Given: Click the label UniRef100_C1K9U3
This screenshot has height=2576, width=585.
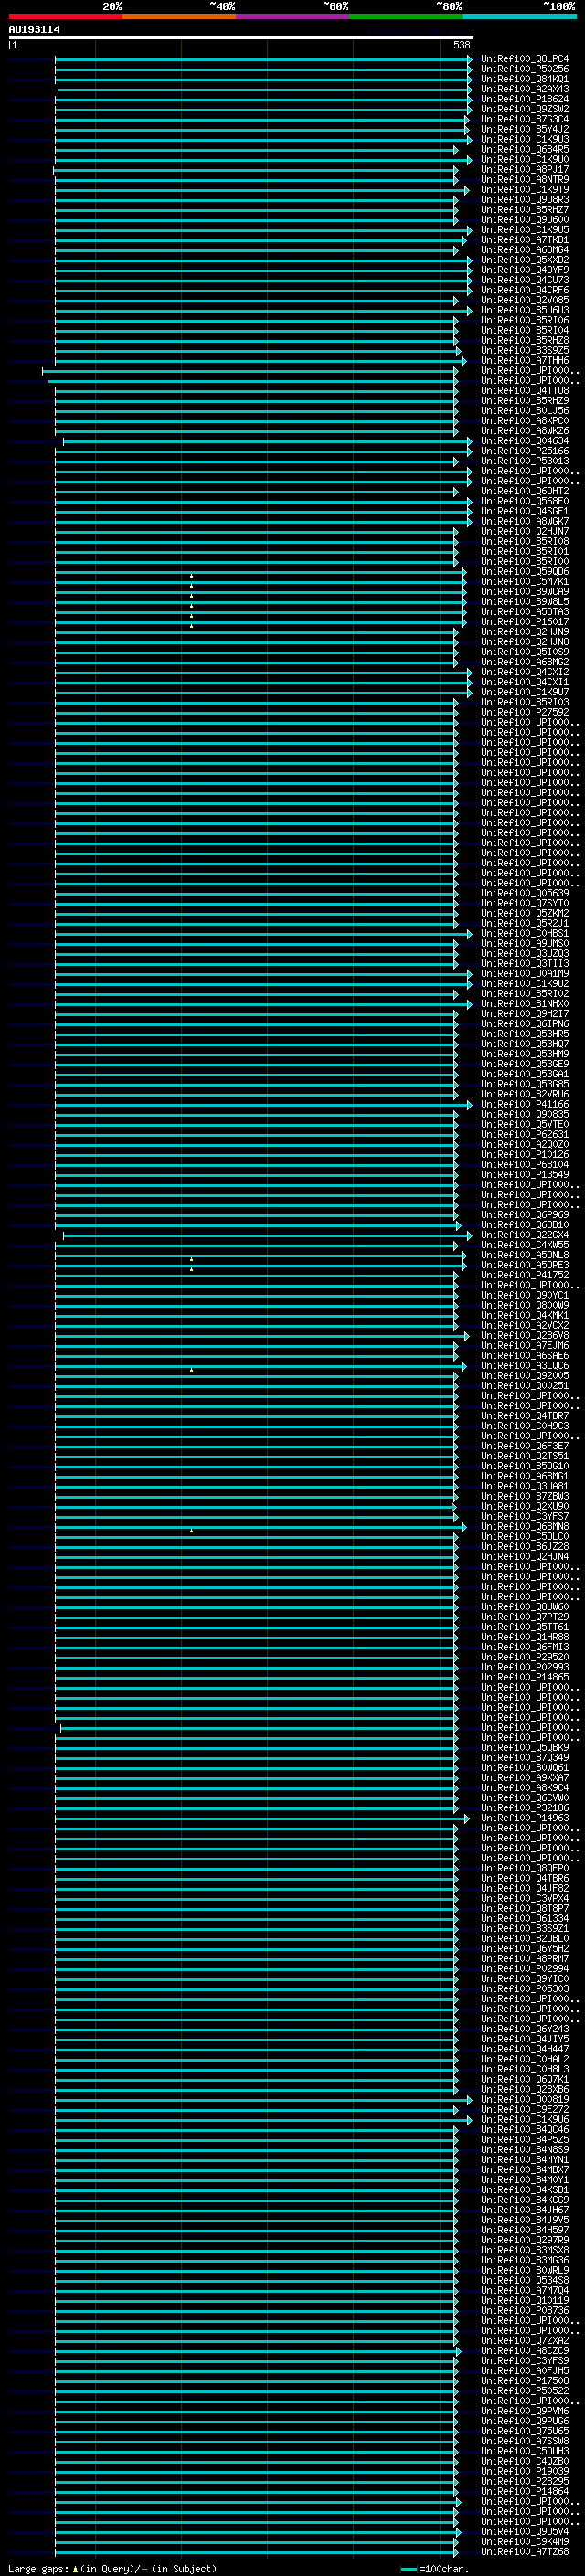Looking at the screenshot, I should (x=524, y=139).
